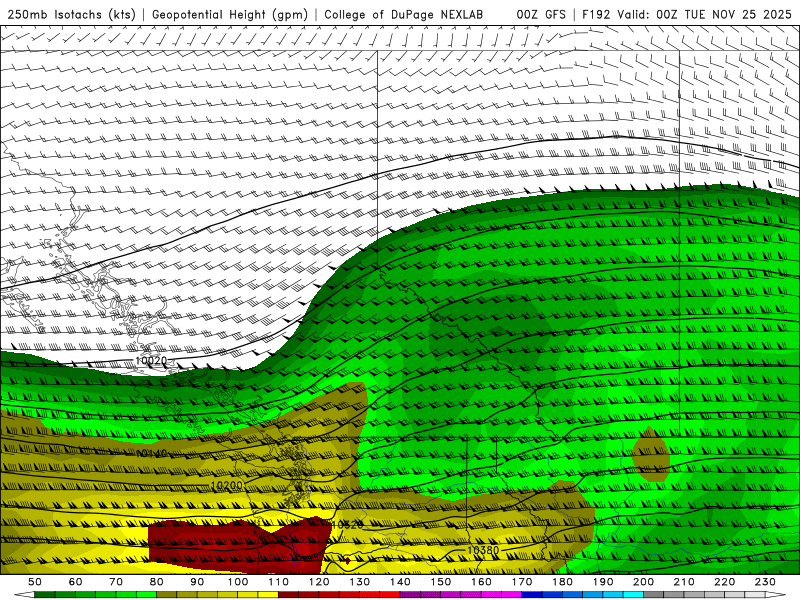Screen dimensions: 800x600
Task: Select the first purple legend swatch at 140
Action: click(410, 595)
